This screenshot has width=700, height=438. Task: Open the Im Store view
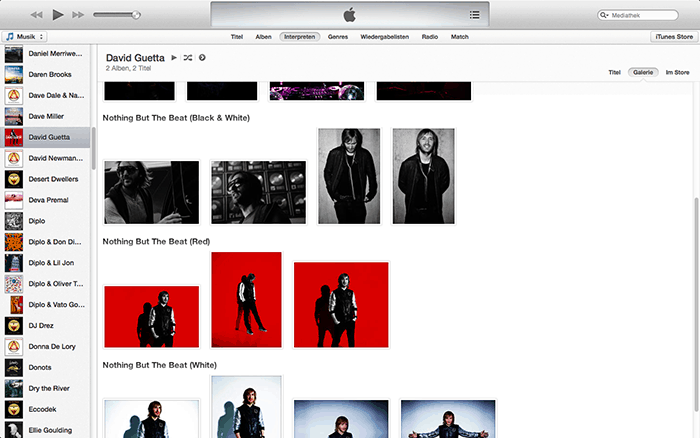[677, 72]
